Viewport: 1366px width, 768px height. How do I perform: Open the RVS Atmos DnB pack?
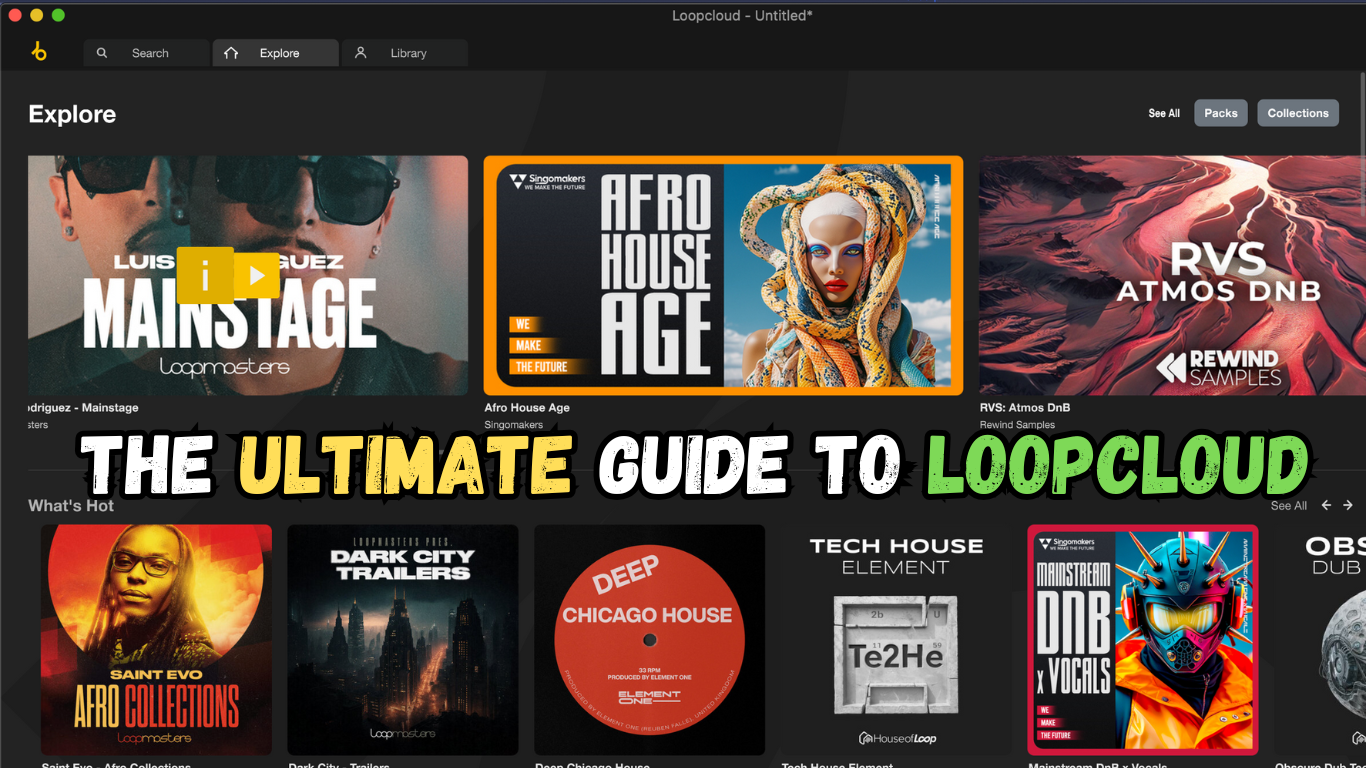(1170, 275)
